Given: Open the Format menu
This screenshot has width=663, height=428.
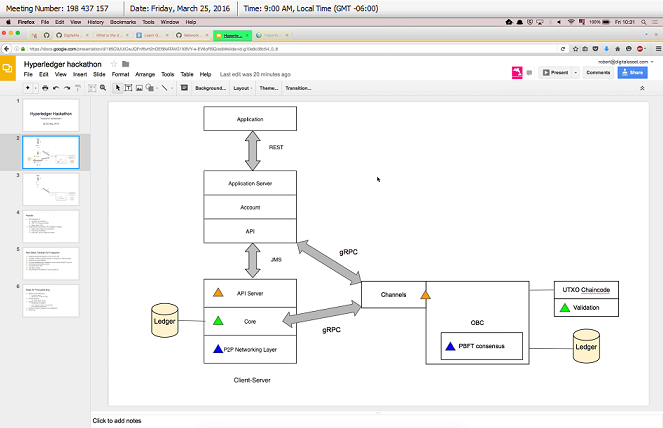Looking at the screenshot, I should point(121,74).
